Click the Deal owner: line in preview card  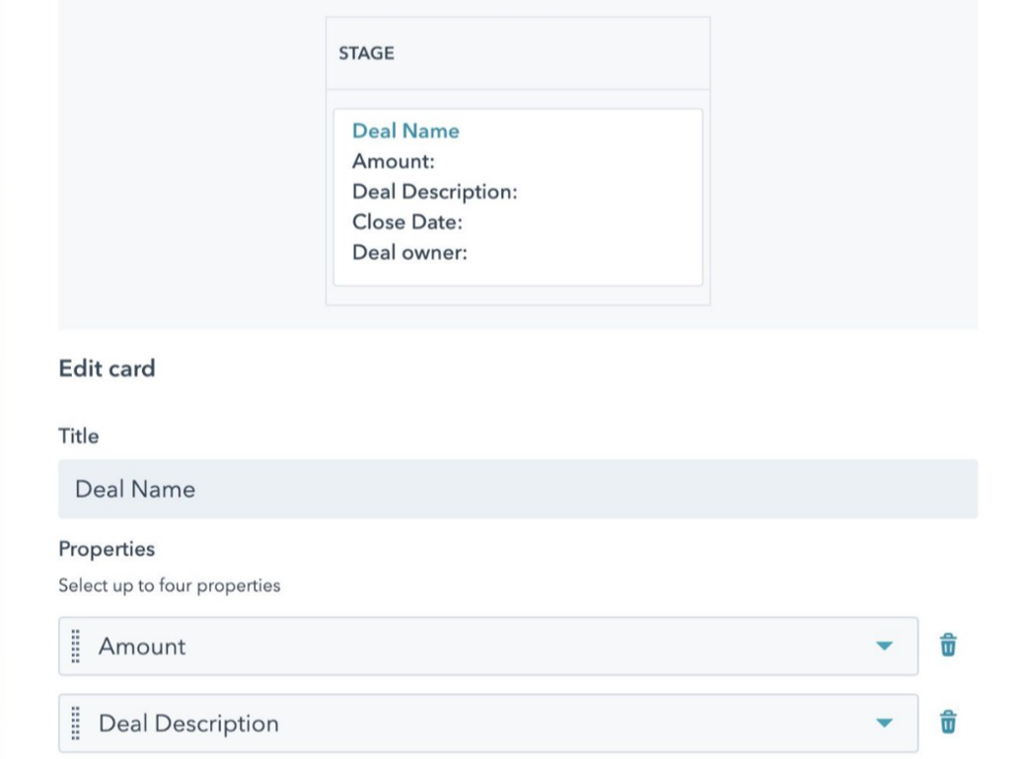(x=410, y=252)
